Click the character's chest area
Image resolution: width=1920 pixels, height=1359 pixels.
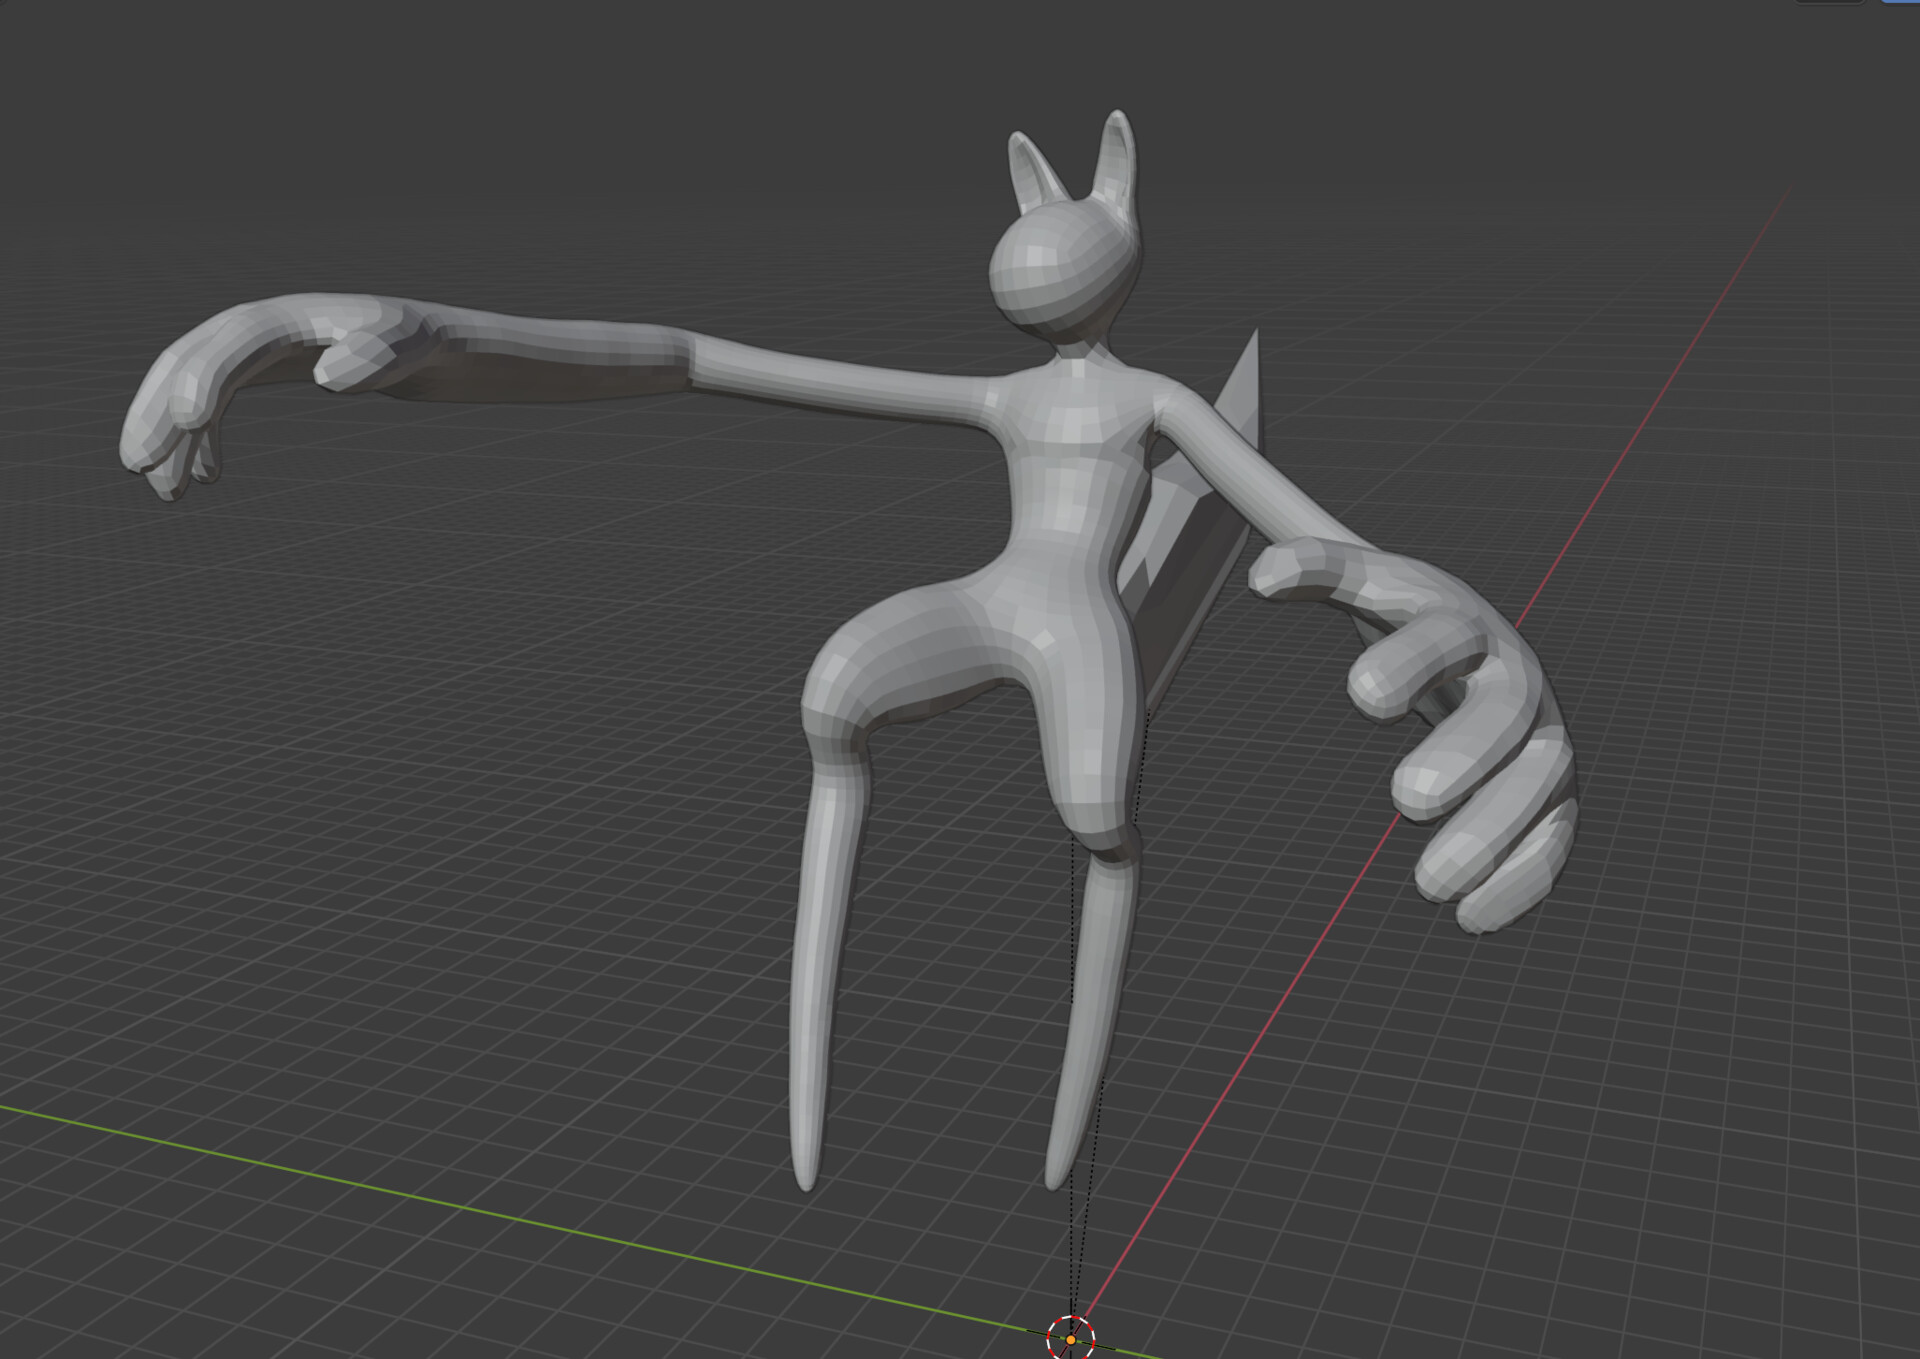click(x=1075, y=420)
